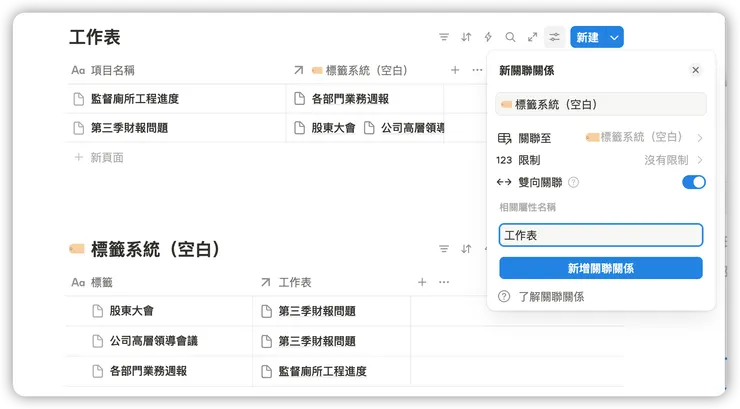The image size is (740, 409).
Task: Open 新建 dropdown arrow
Action: click(614, 37)
